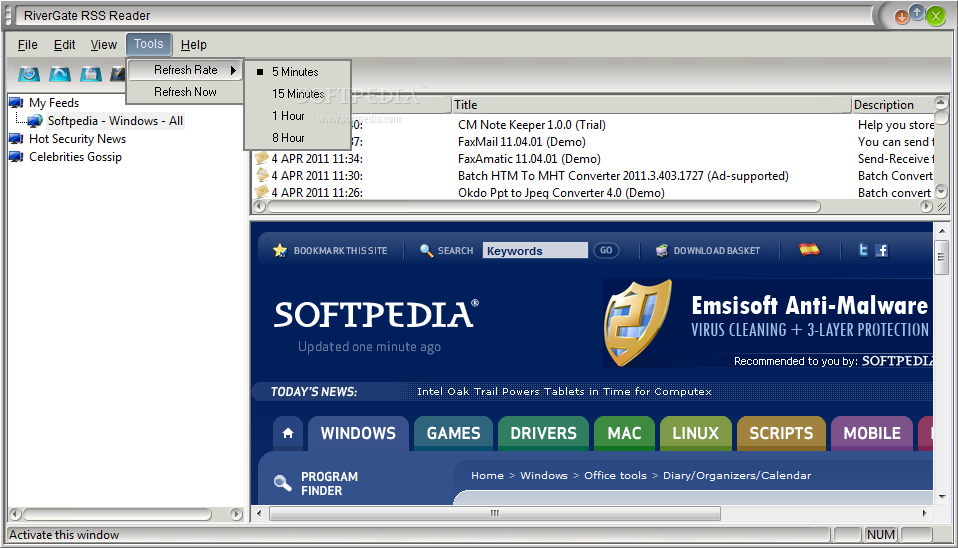Click the Twitter icon on the webpage
The height and width of the screenshot is (548, 958).
(863, 250)
